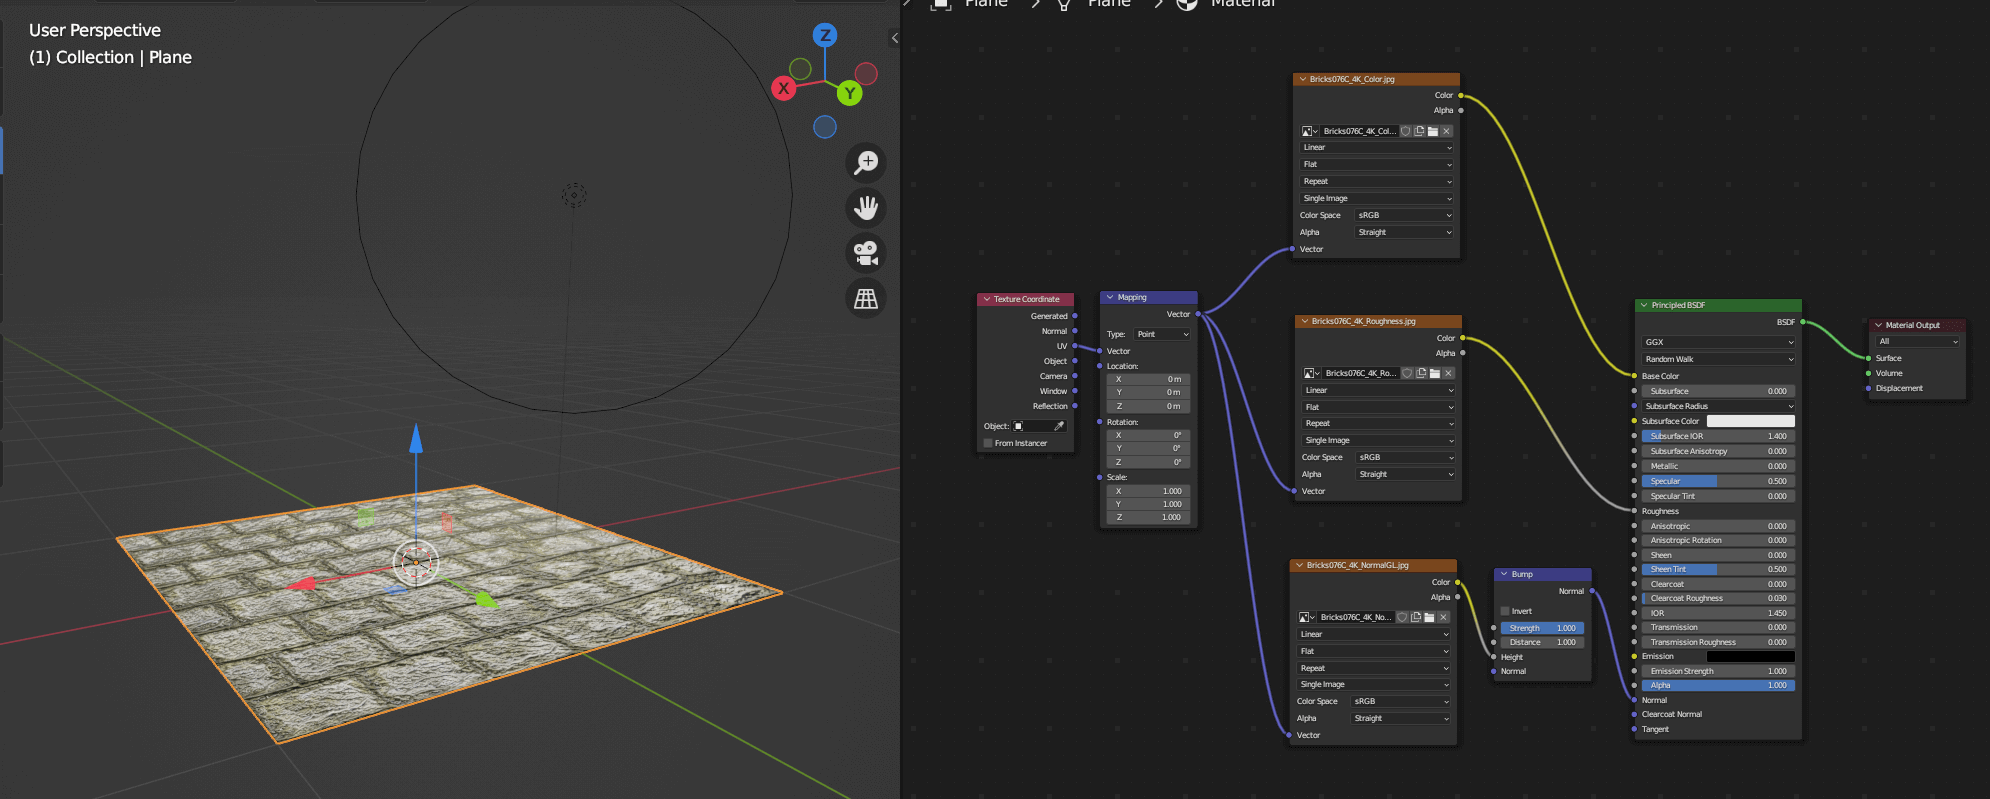Collapse the Principled BSDF node

pyautogui.click(x=1644, y=305)
